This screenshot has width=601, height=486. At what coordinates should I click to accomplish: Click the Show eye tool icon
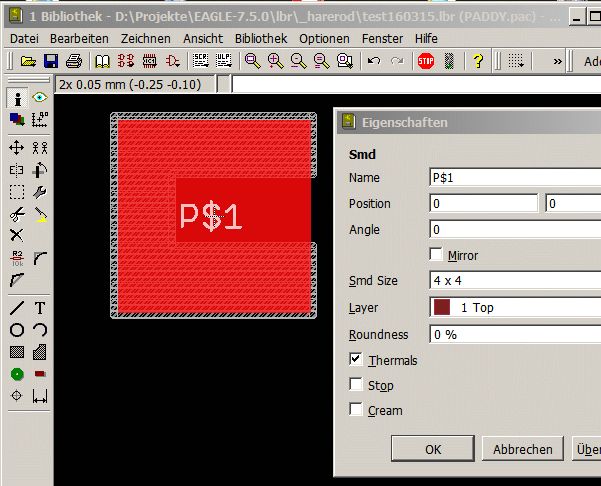click(40, 97)
